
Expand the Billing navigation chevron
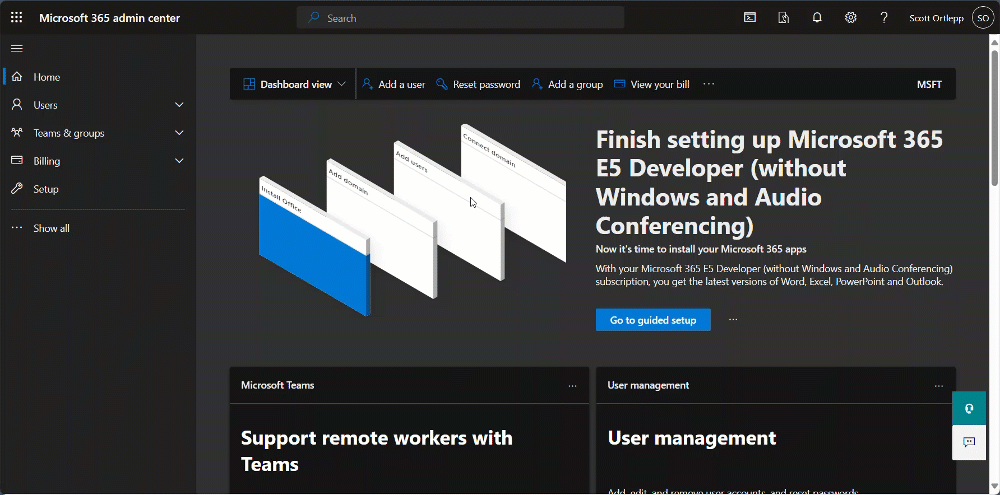179,161
